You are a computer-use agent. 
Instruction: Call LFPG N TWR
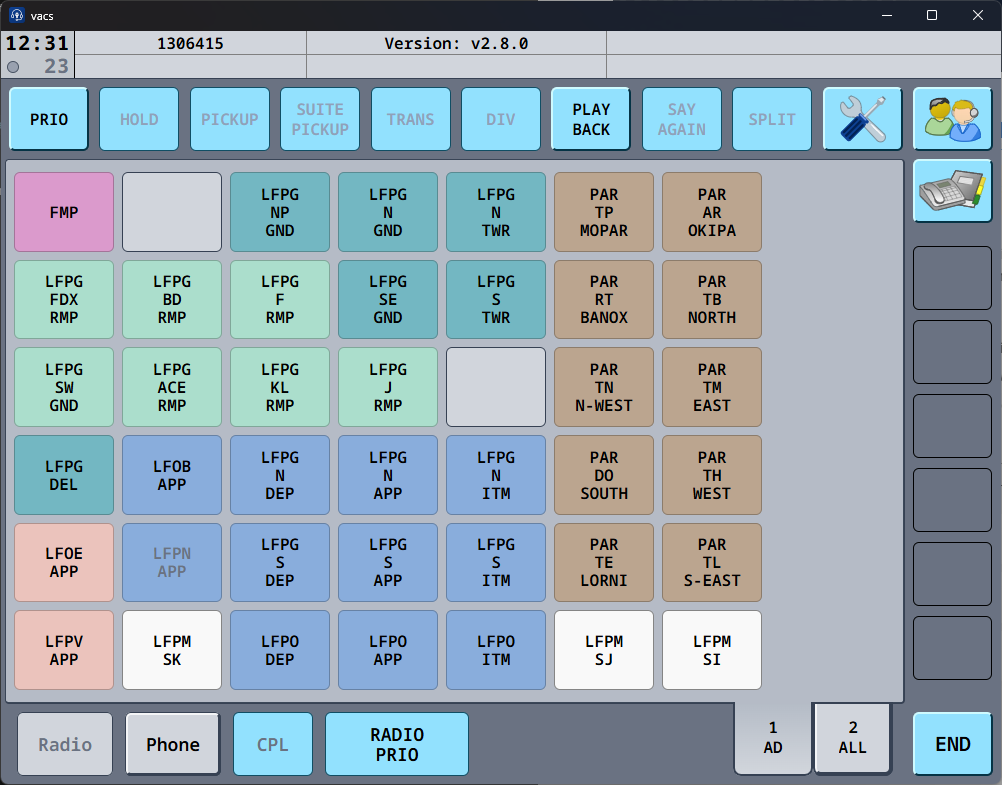click(x=496, y=212)
